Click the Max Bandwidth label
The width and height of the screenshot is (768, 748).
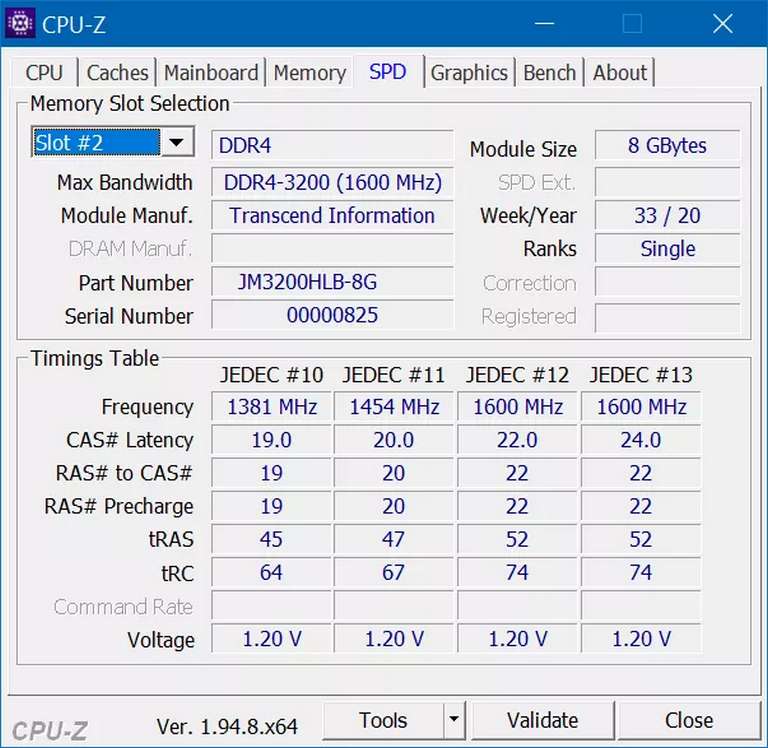pos(125,183)
